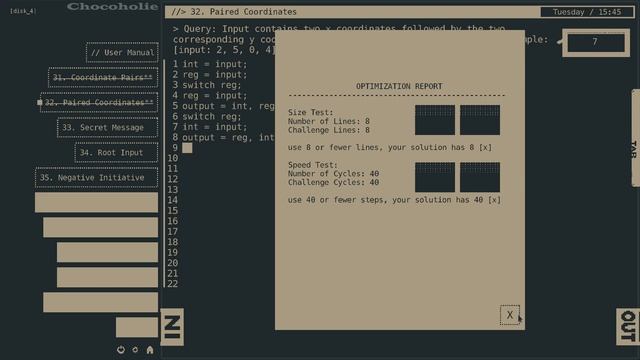Select level 31. Coordinate Pairs

pos(103,78)
